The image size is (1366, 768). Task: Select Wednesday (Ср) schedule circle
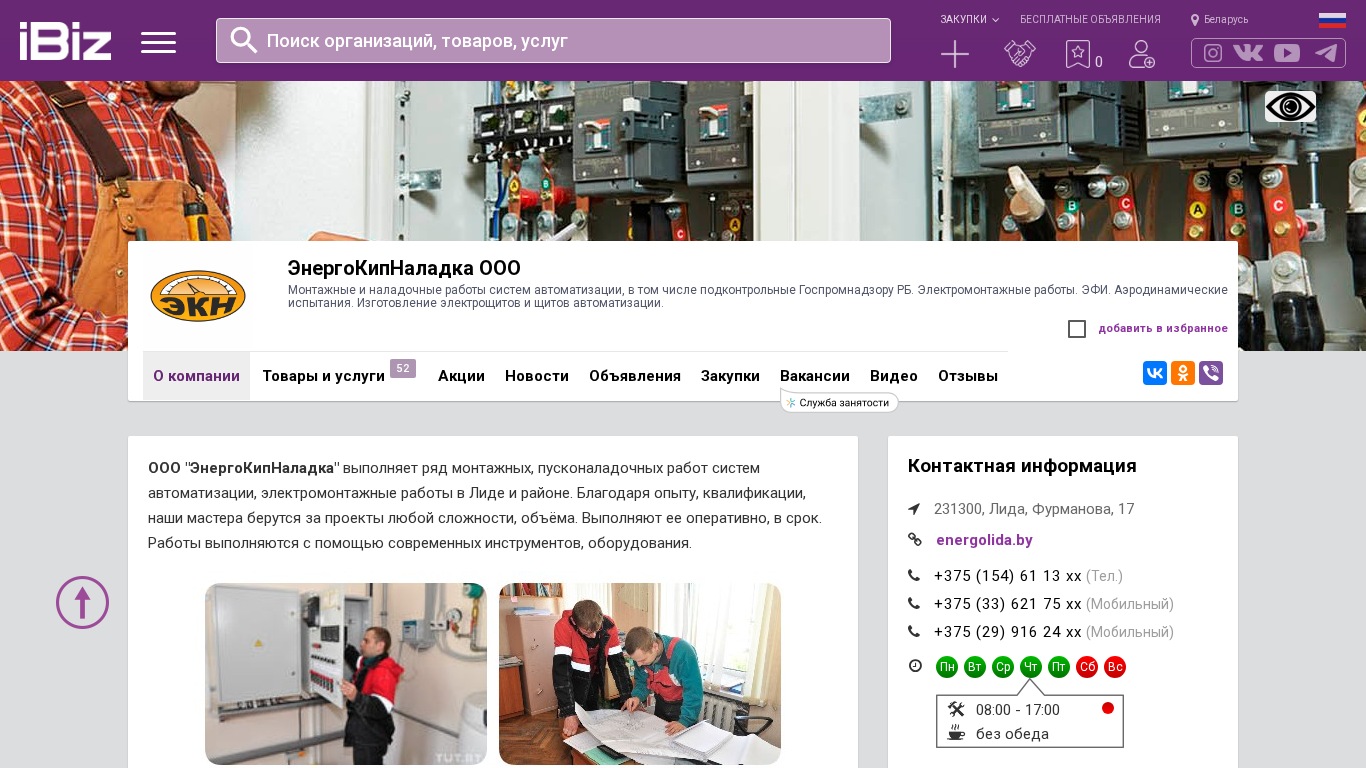pyautogui.click(x=1003, y=667)
